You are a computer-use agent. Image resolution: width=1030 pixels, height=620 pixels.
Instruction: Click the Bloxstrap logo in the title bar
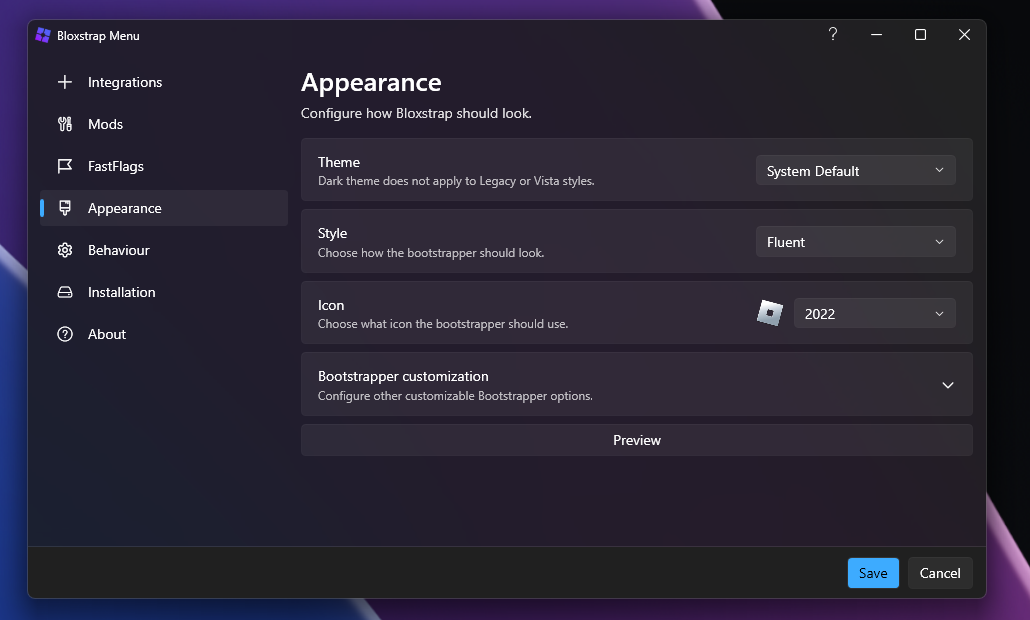point(43,34)
